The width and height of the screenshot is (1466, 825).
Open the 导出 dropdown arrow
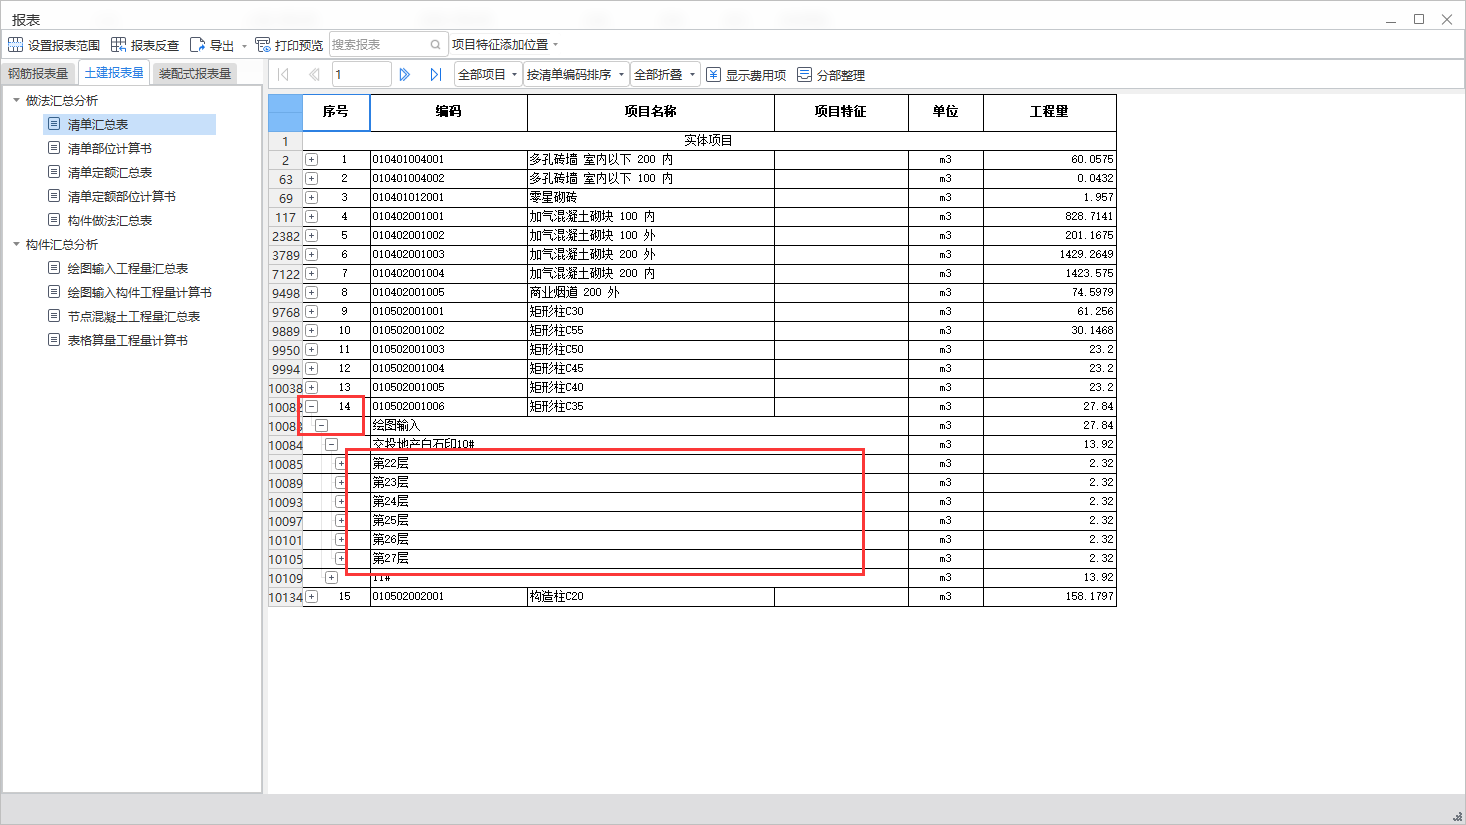click(244, 46)
